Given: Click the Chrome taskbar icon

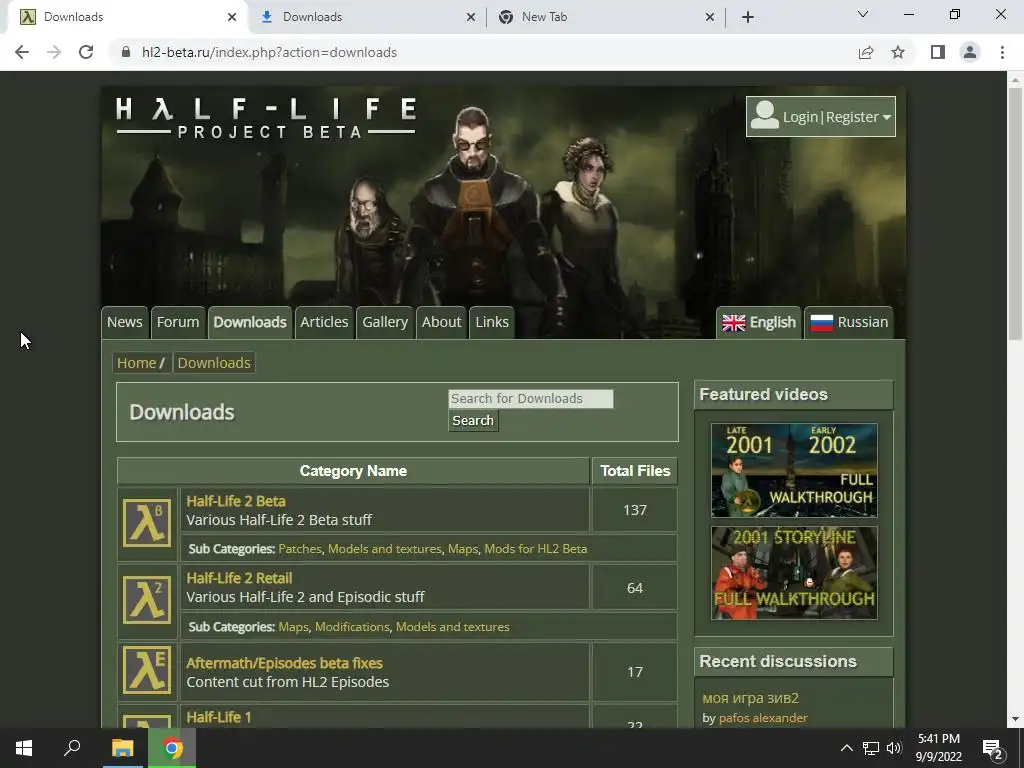Looking at the screenshot, I should point(172,748).
